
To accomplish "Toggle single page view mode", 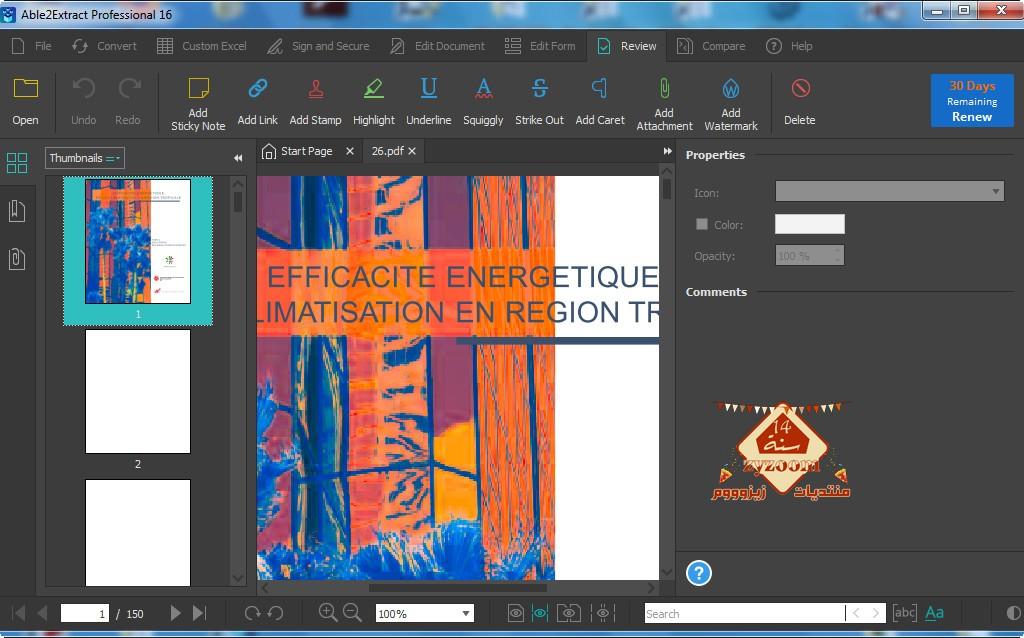I will [516, 613].
